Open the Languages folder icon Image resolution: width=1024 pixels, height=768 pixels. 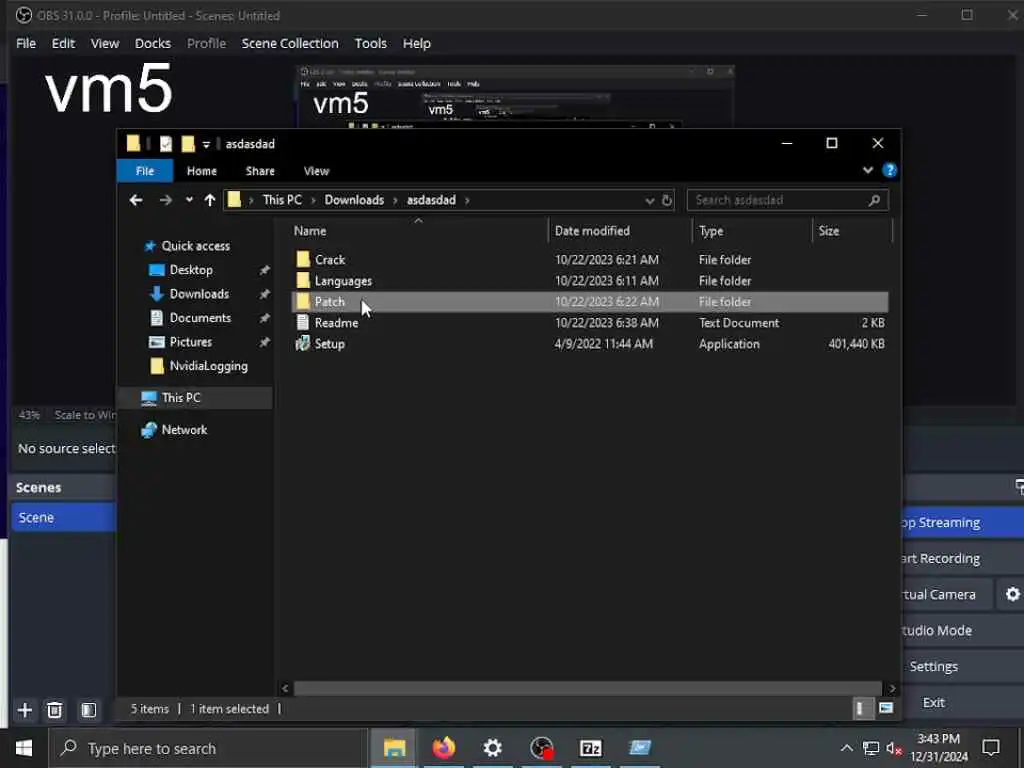coord(302,281)
